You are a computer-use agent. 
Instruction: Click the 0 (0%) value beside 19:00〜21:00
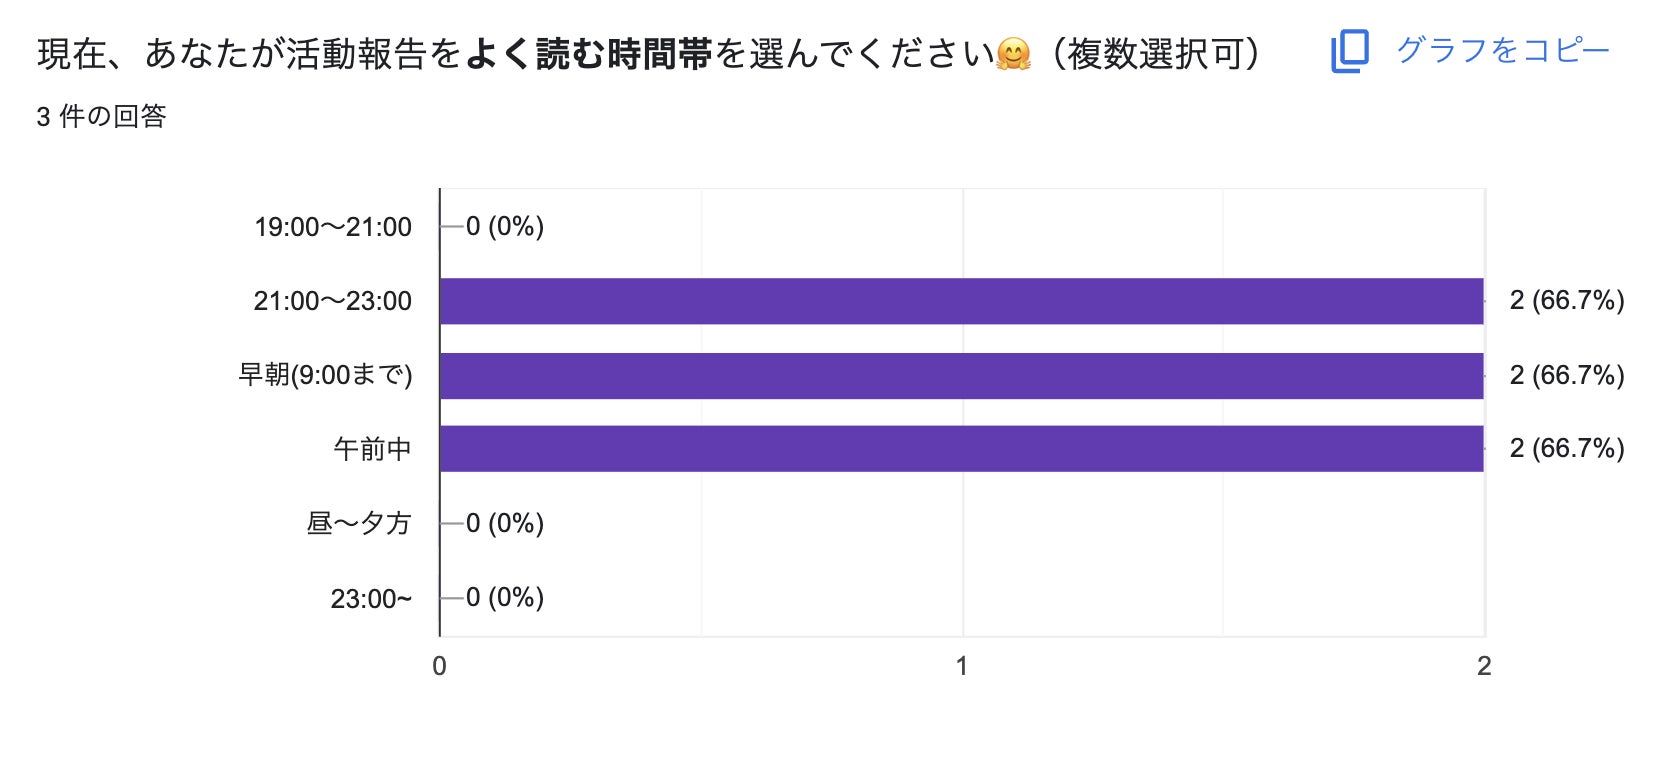(x=505, y=227)
